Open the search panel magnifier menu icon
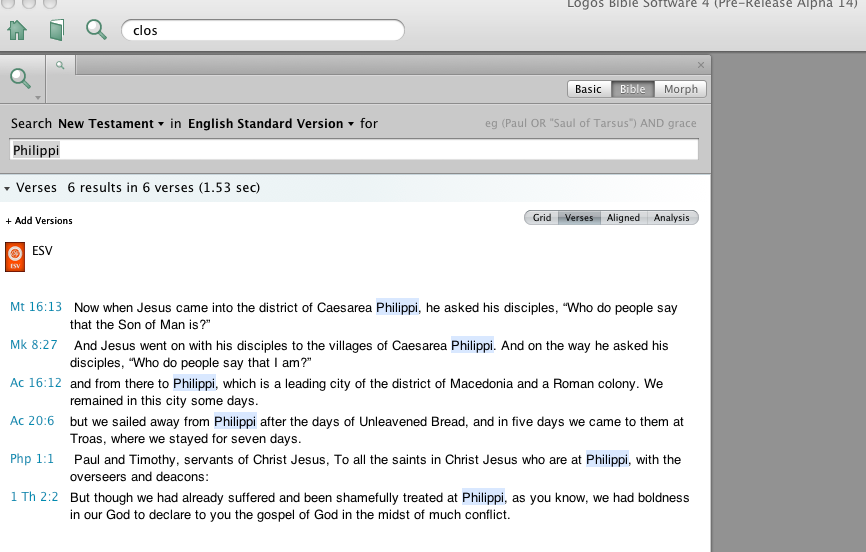This screenshot has width=866, height=552. click(20, 78)
